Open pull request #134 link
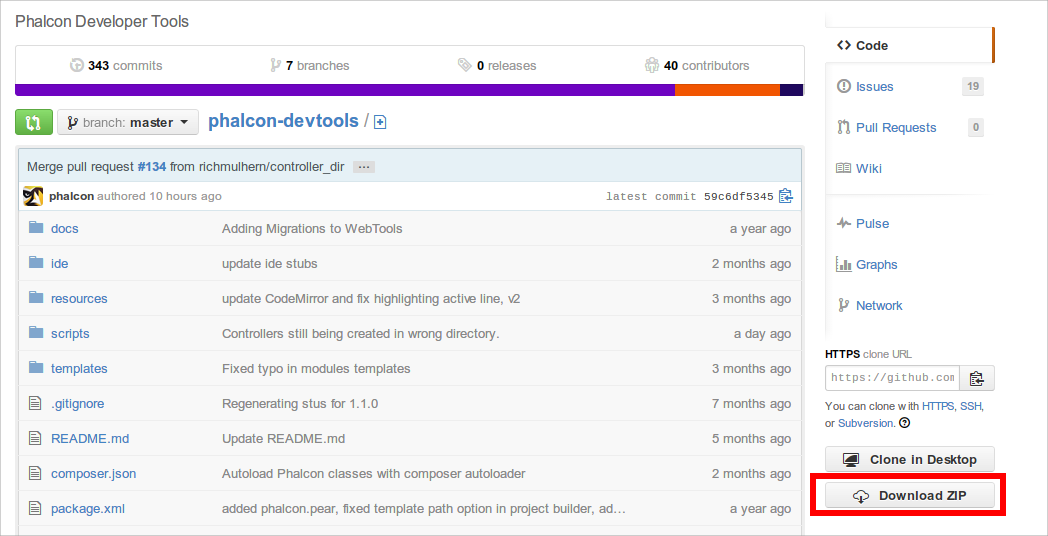 coord(152,166)
